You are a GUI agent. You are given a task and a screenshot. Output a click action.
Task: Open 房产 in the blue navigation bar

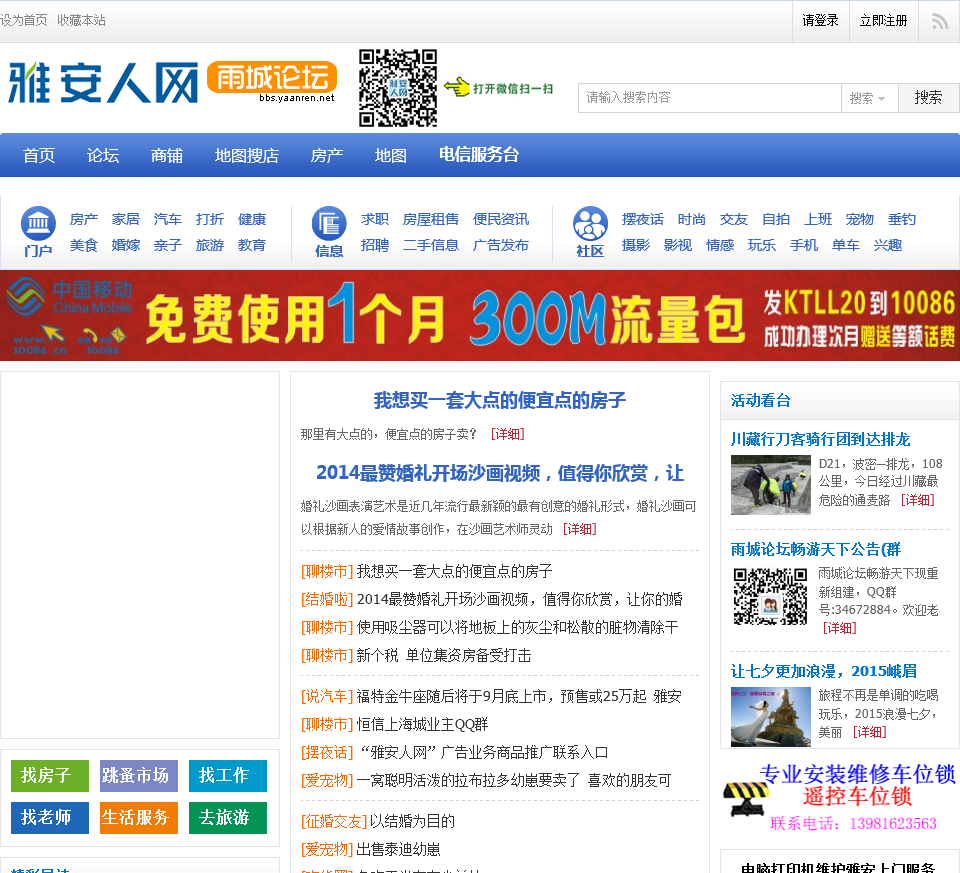(327, 155)
